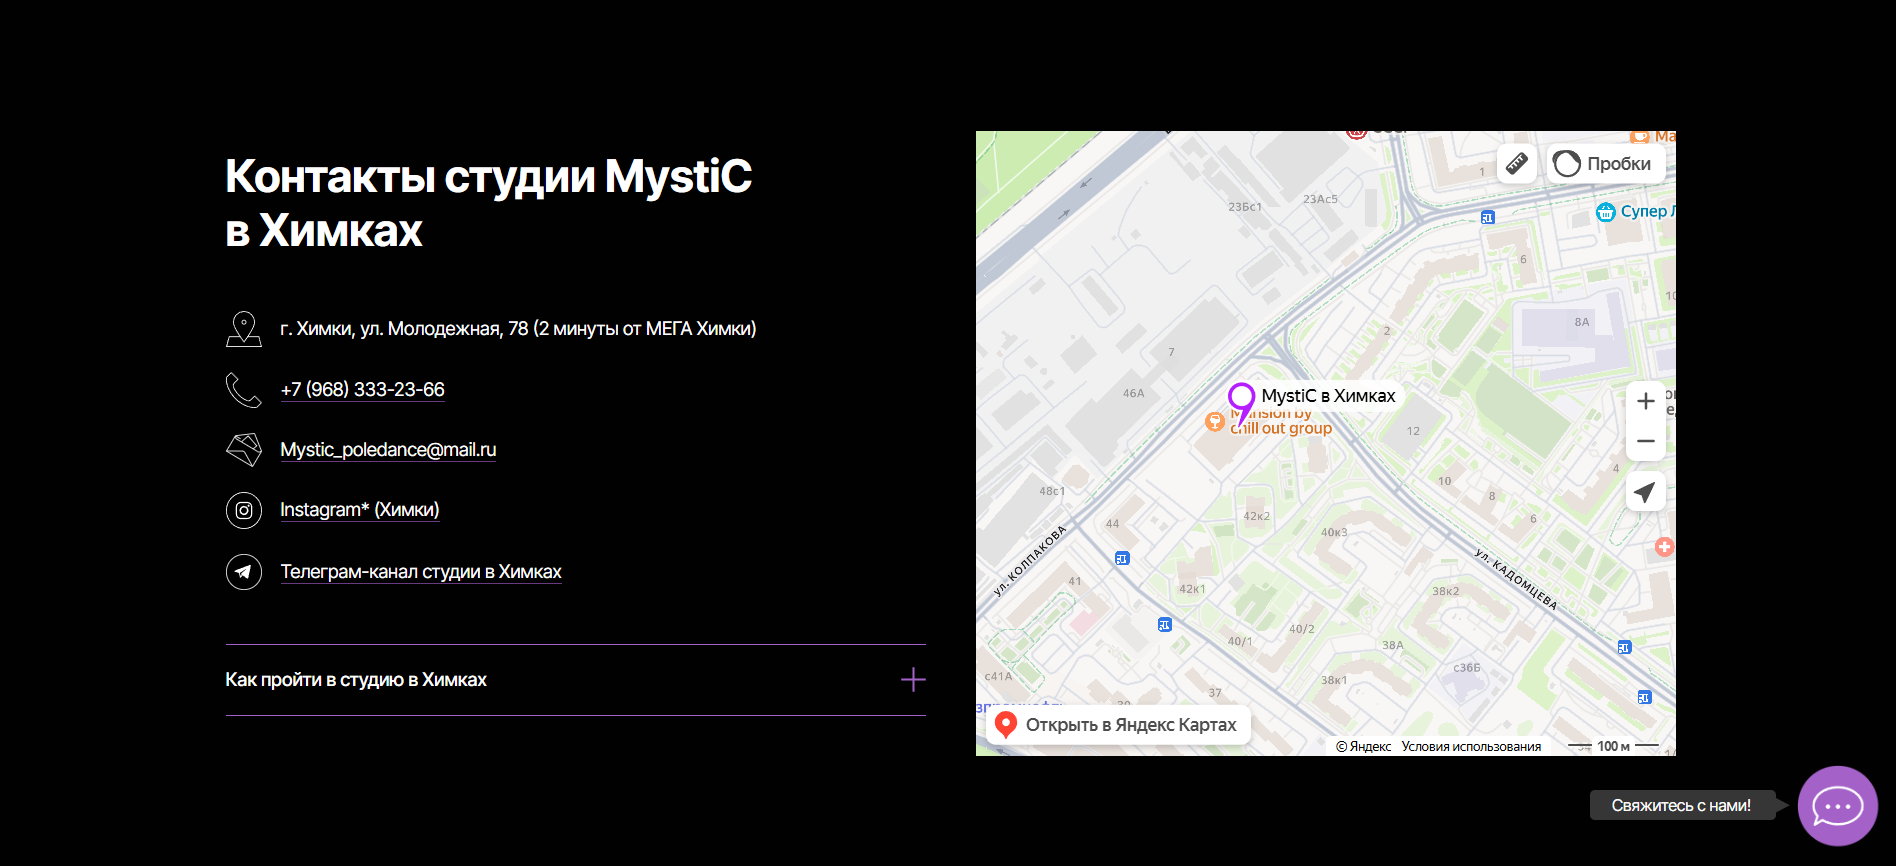Click the 'Свяжитесь с нами!' tooltip
The width and height of the screenshot is (1896, 866).
pos(1680,806)
